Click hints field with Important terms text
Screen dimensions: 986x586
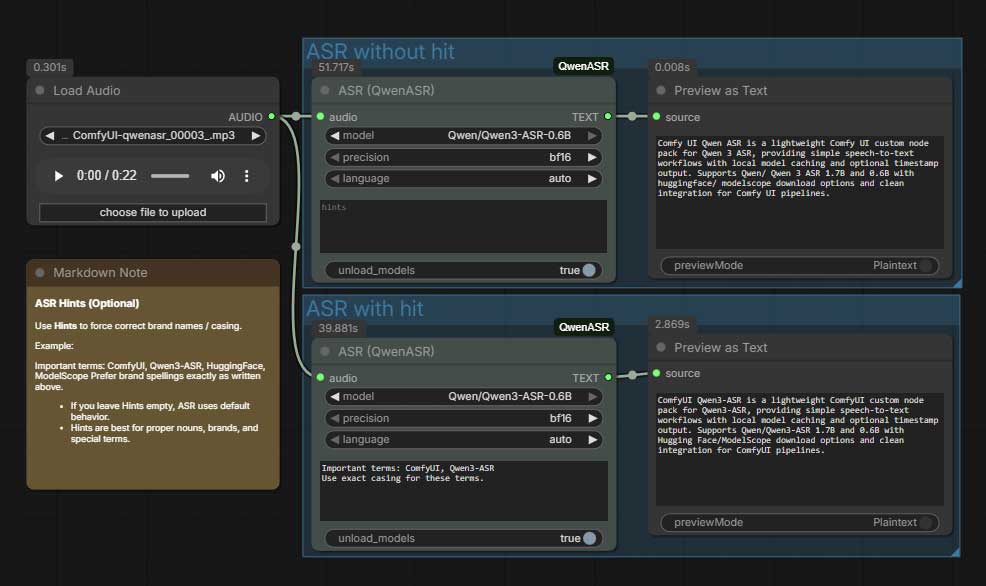coord(463,490)
